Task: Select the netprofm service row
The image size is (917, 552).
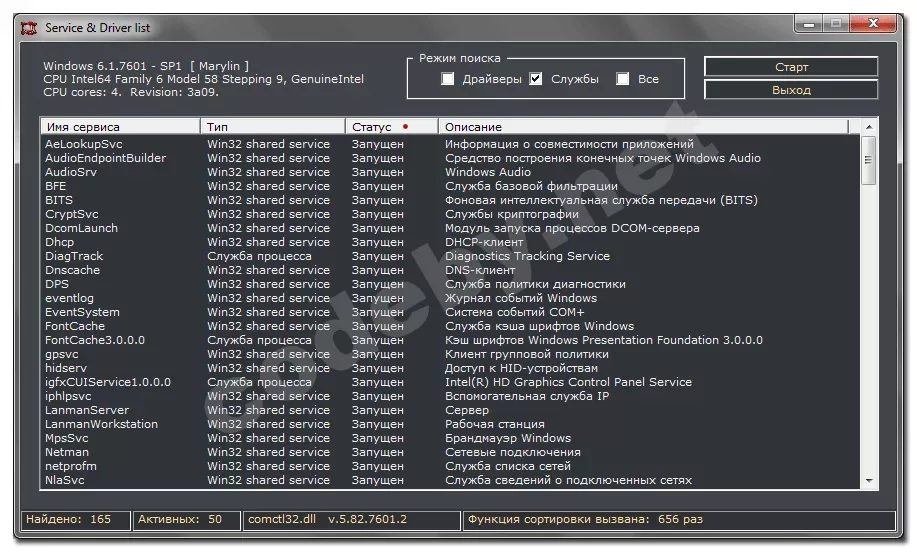Action: pos(450,467)
